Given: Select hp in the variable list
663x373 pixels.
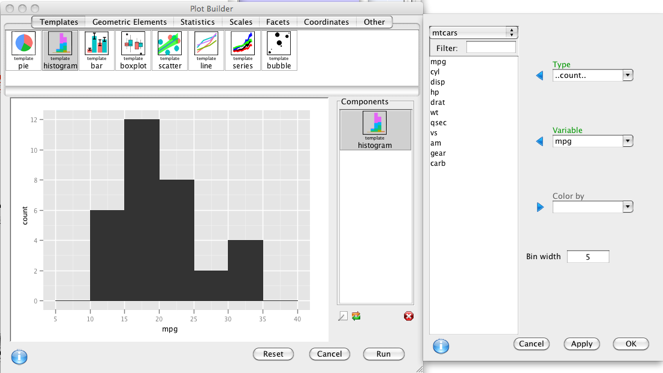Looking at the screenshot, I should point(435,92).
